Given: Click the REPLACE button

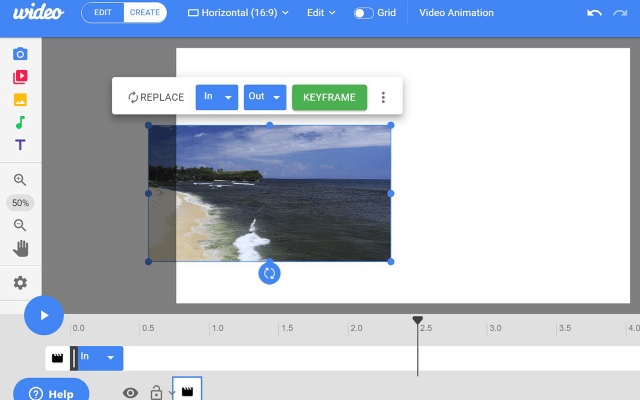Looking at the screenshot, I should (x=155, y=97).
